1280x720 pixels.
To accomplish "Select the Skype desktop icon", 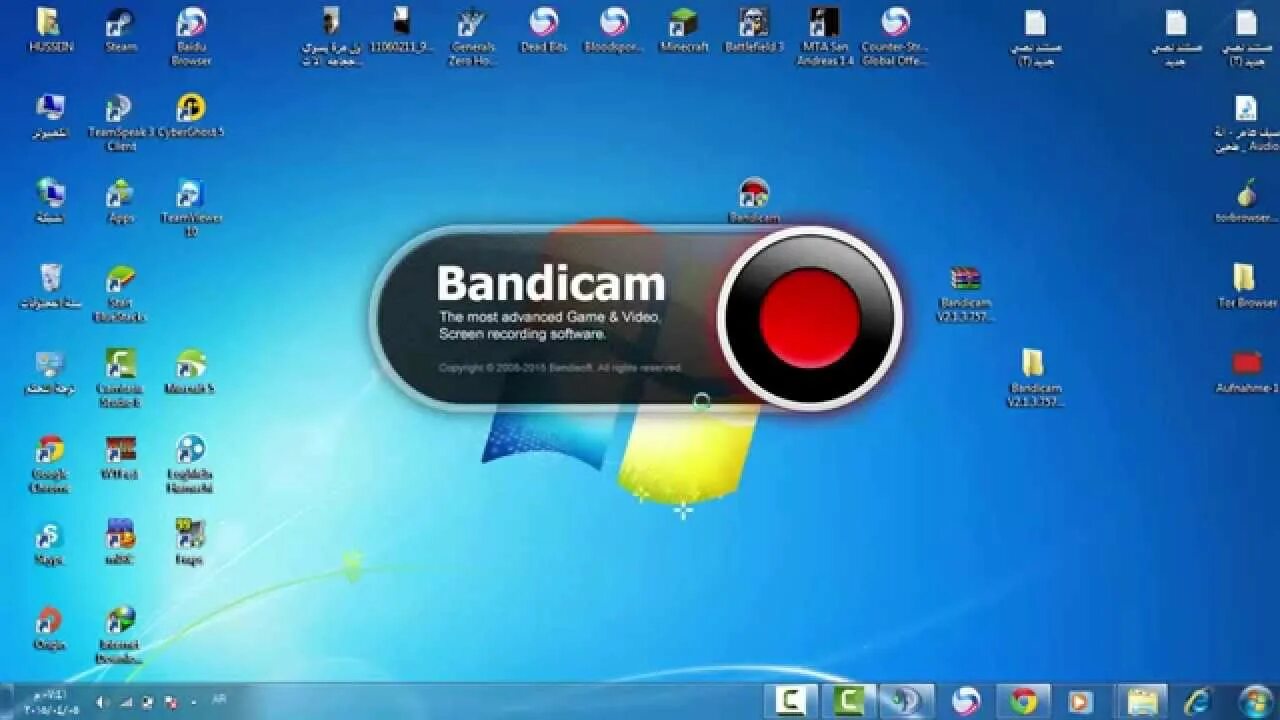I will 48,542.
